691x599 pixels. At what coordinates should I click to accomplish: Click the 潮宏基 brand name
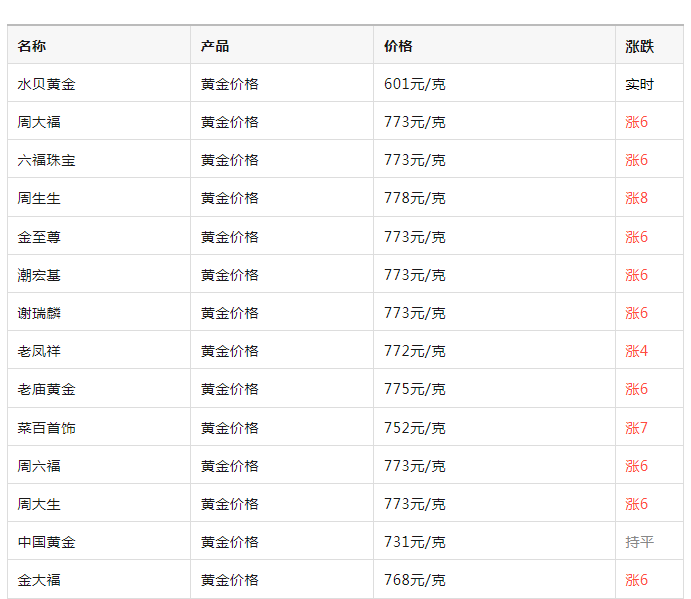tap(39, 275)
